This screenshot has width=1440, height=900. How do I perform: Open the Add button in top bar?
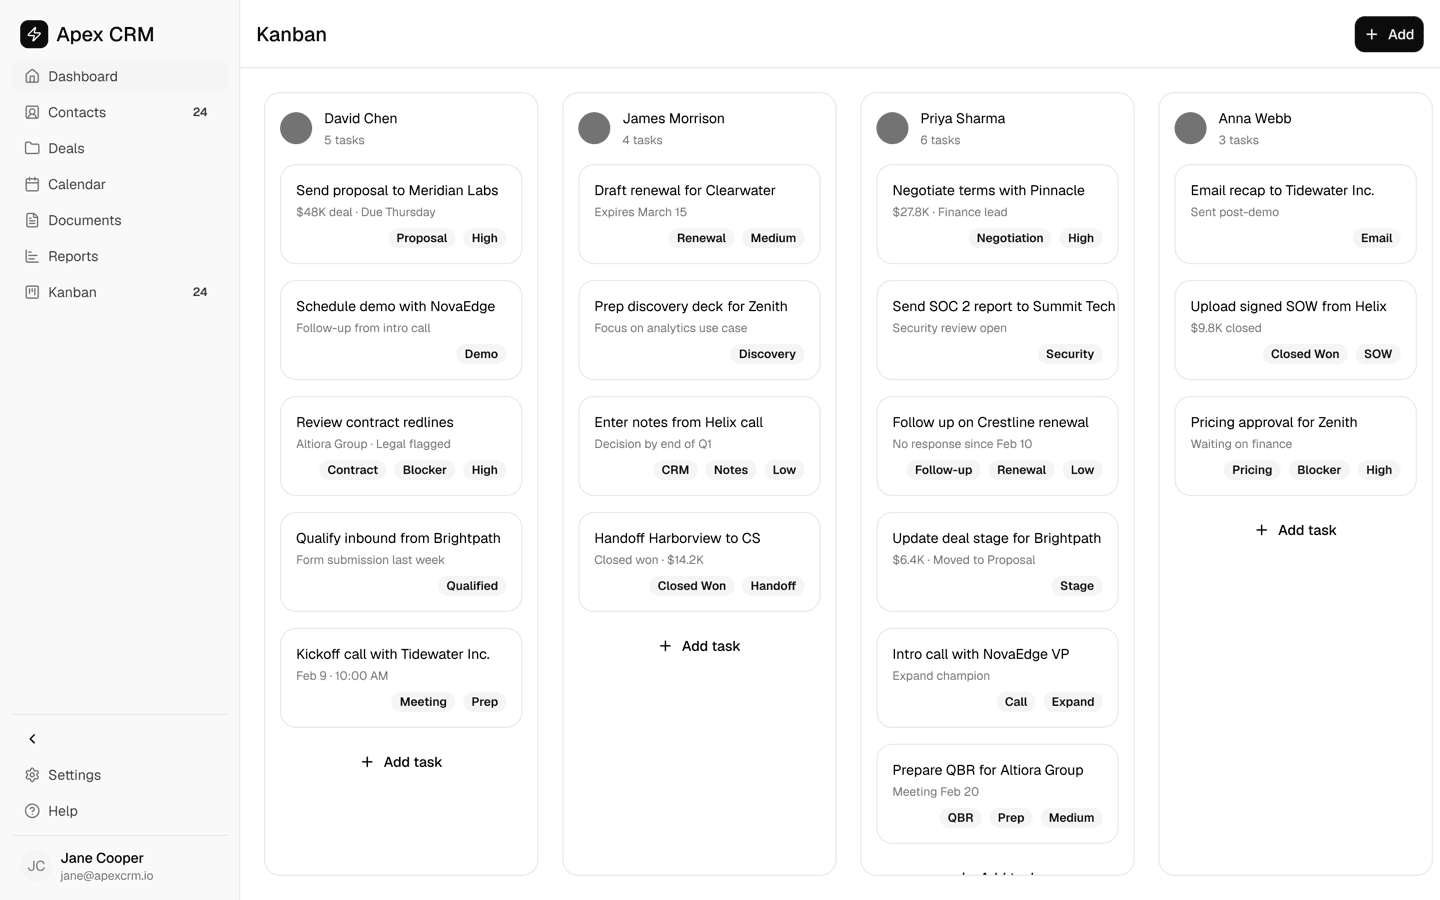click(1389, 33)
